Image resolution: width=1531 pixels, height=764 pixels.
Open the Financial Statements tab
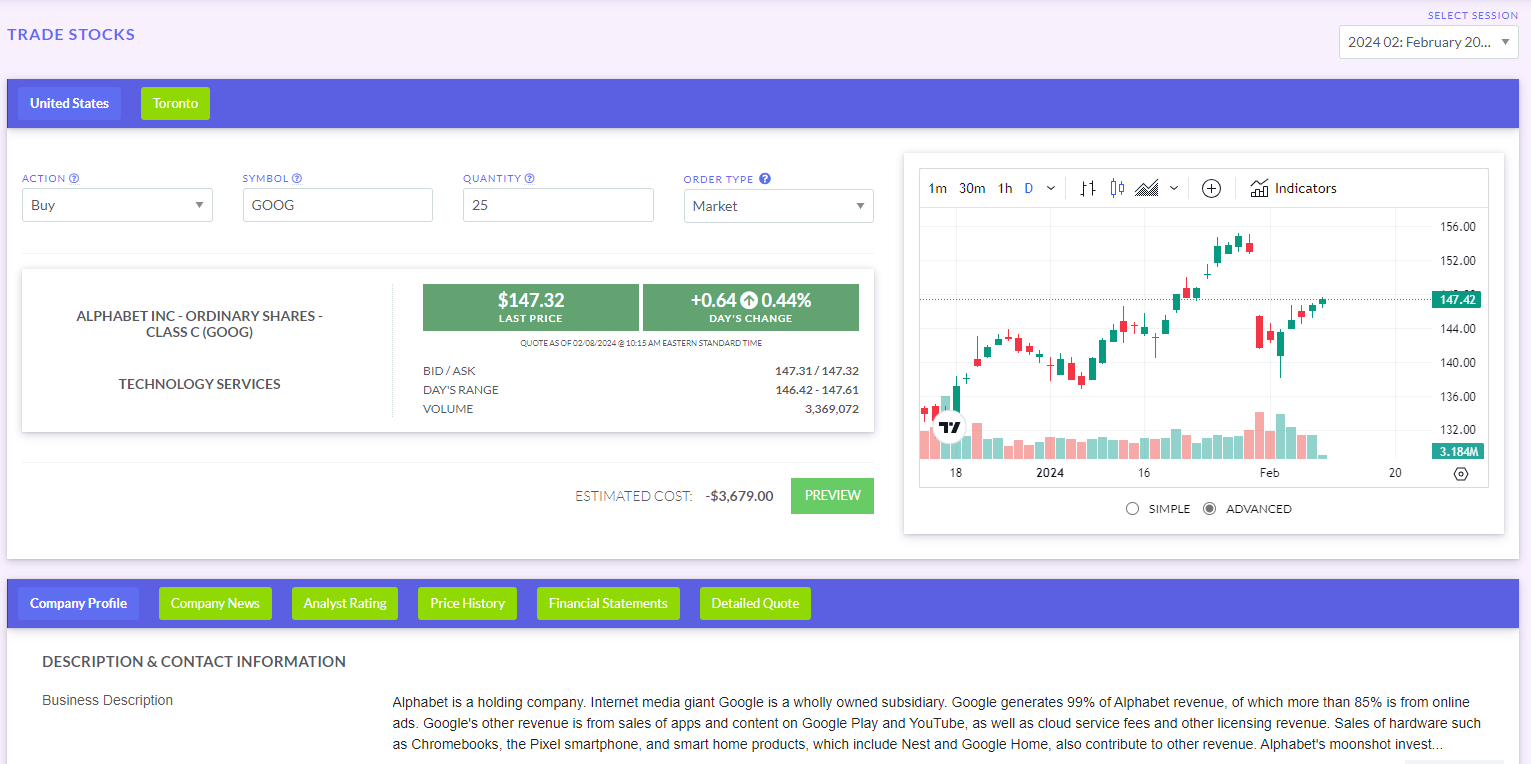tap(608, 603)
